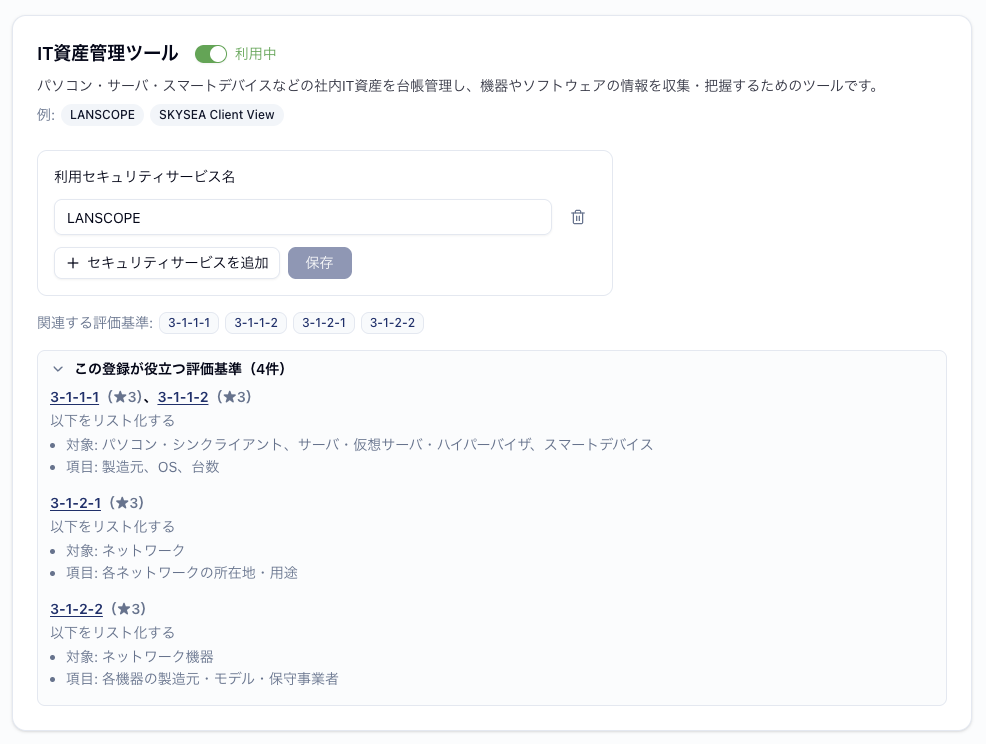Click the 関連する評価基準 label
Screen dimensions: 986x744
coord(95,323)
